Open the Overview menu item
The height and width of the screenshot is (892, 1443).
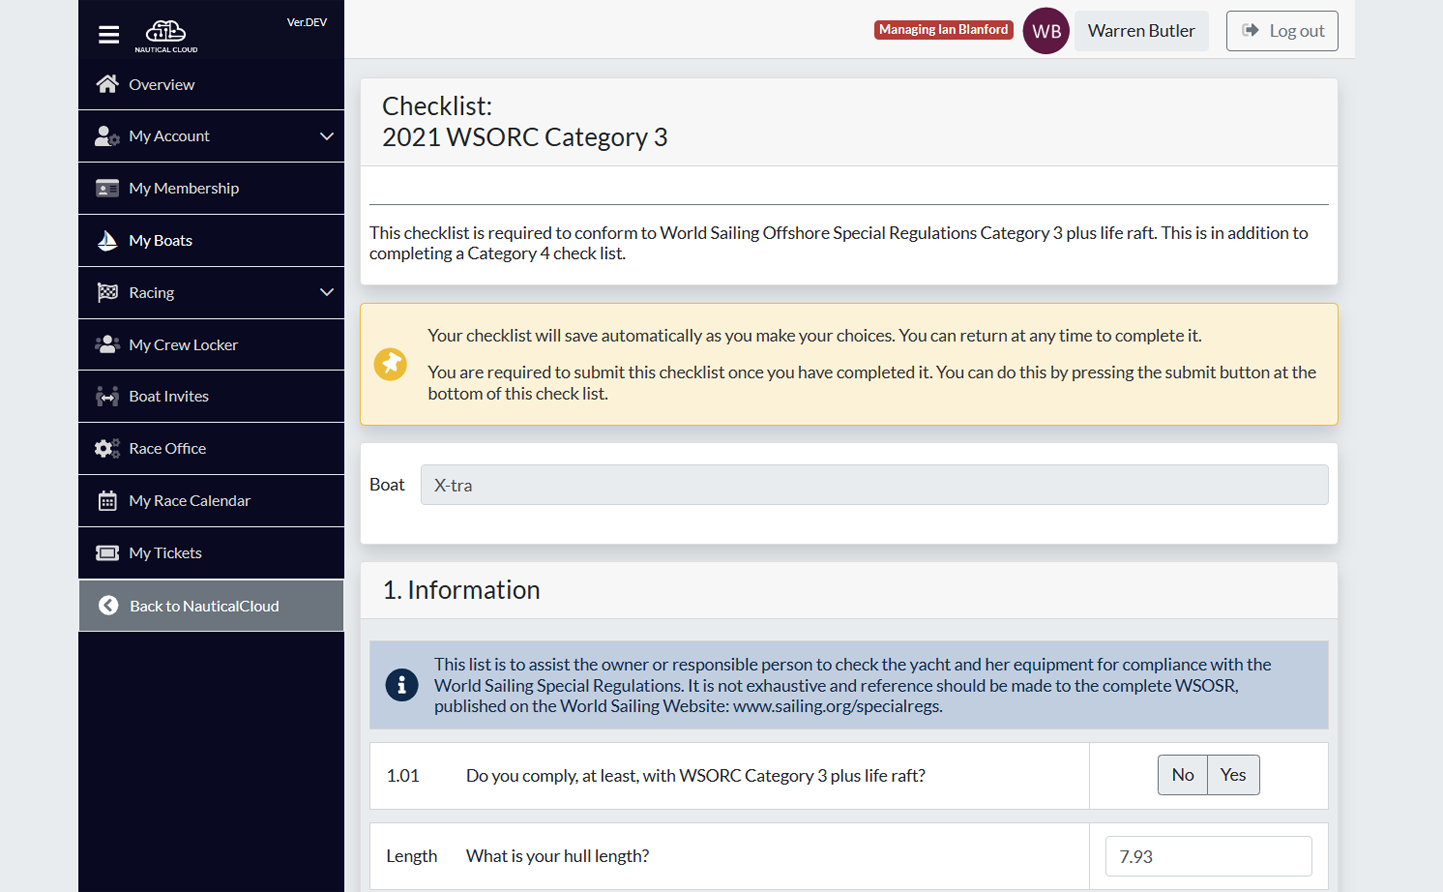(211, 84)
